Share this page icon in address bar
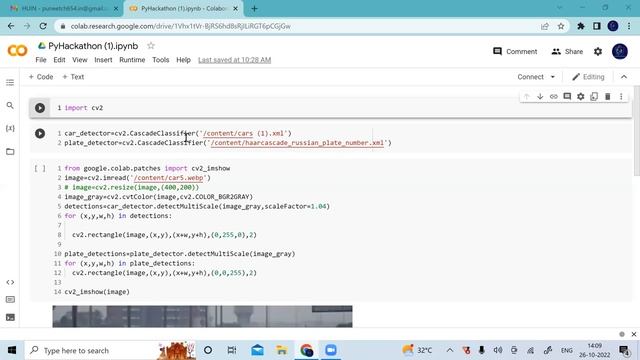Screen dimensions: 640x360 (544, 26)
